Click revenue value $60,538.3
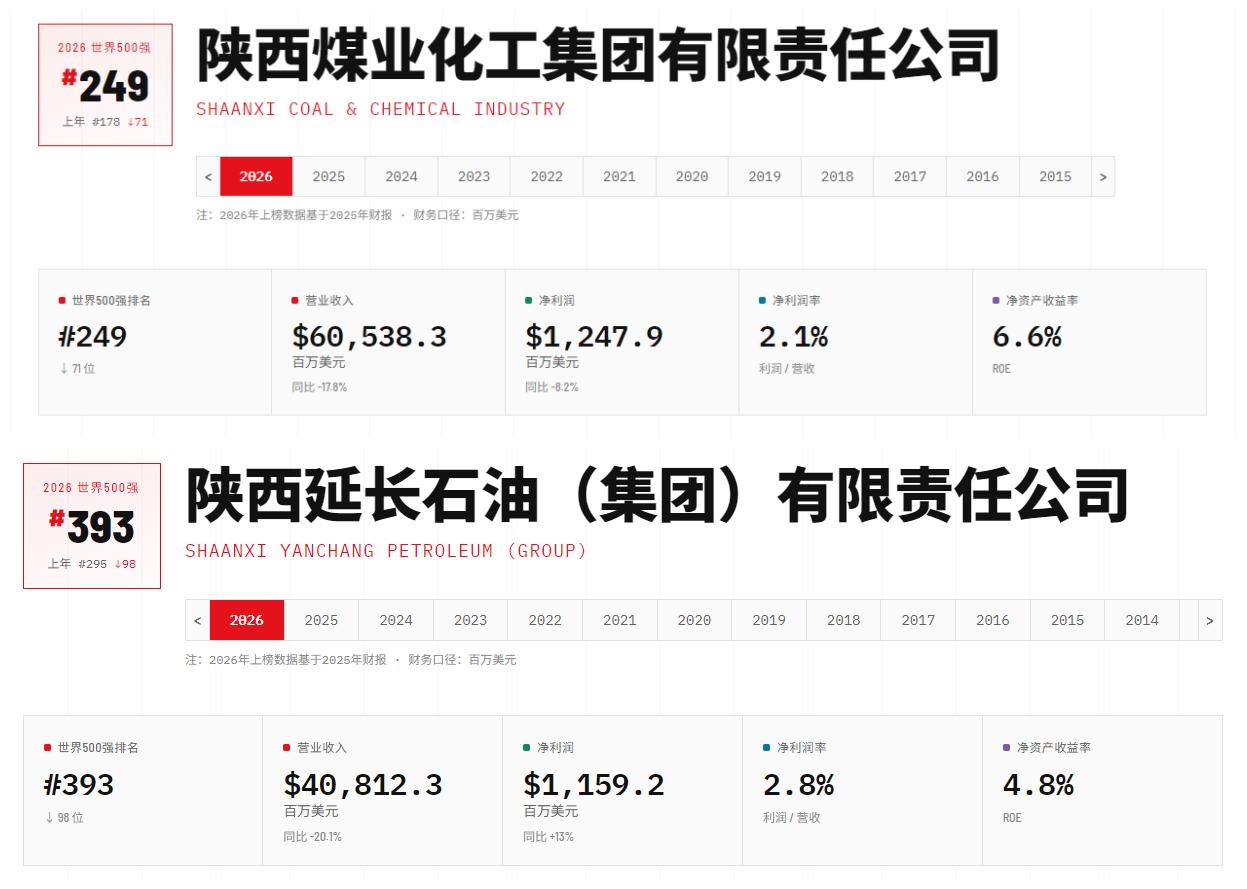The image size is (1247, 889). (x=369, y=336)
